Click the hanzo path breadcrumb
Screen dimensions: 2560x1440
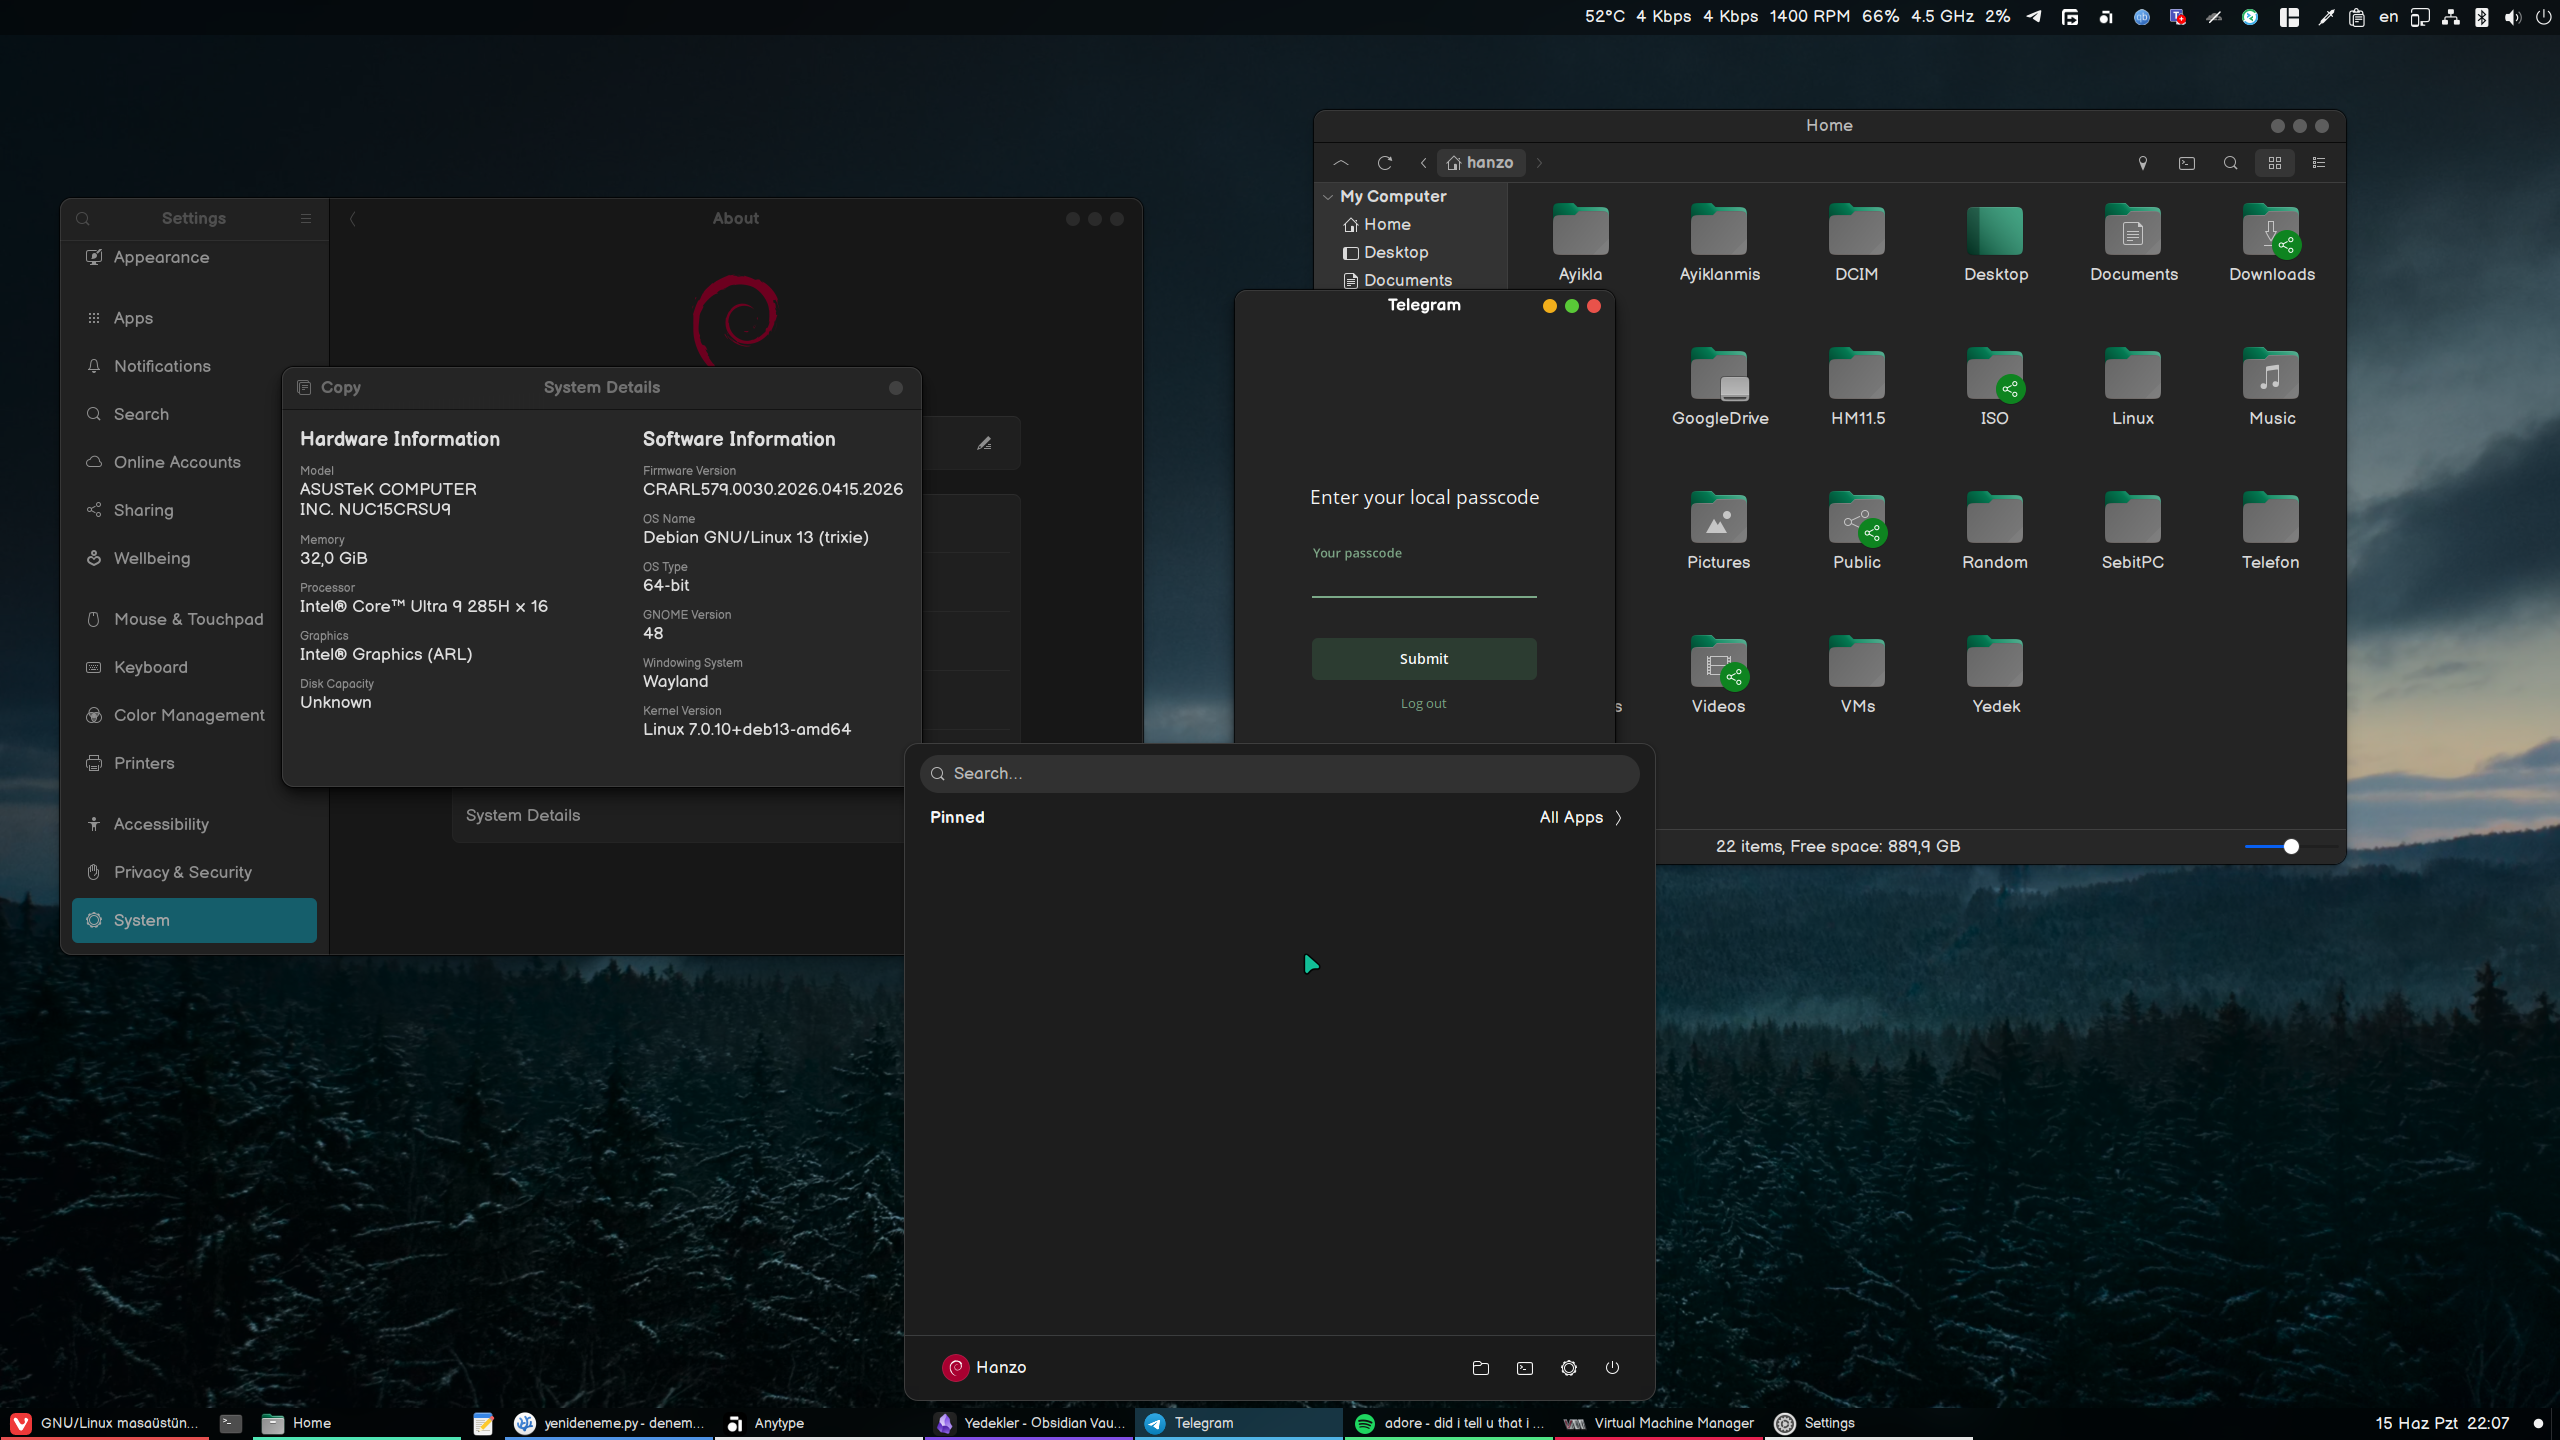click(x=1481, y=163)
